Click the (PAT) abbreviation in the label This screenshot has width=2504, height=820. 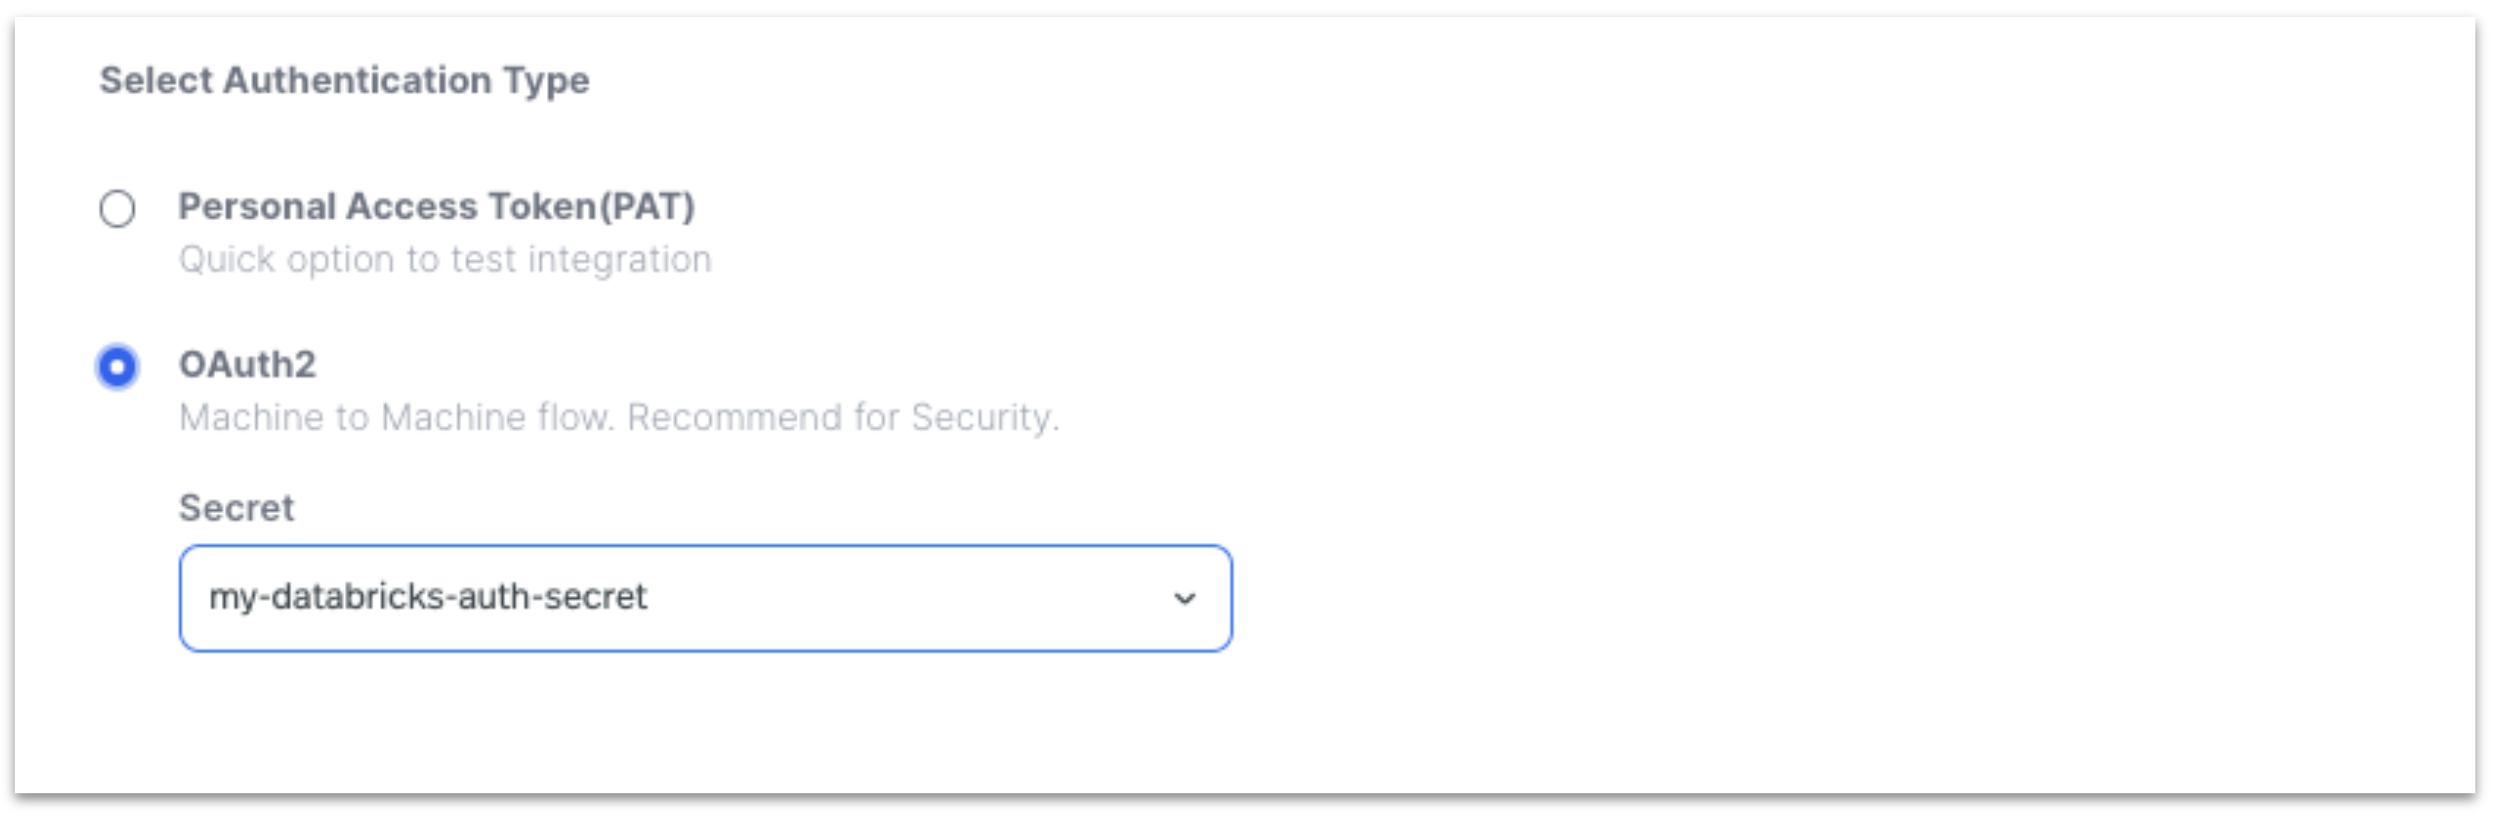click(647, 206)
